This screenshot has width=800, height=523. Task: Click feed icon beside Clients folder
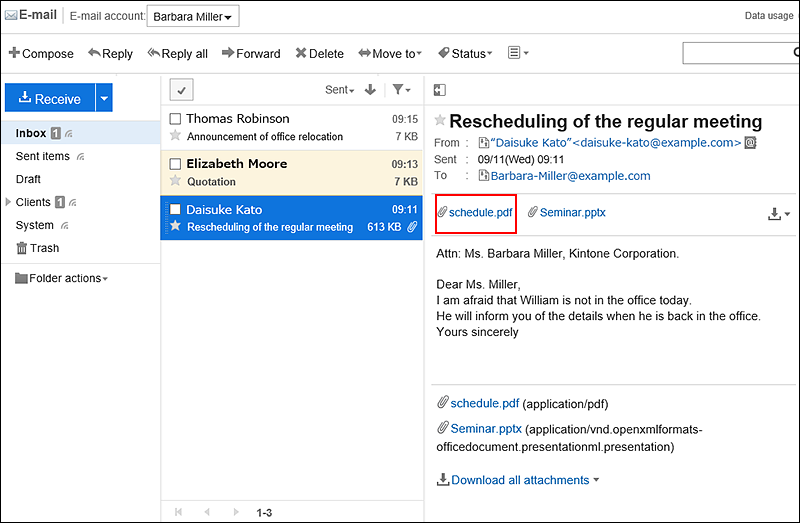tap(73, 203)
